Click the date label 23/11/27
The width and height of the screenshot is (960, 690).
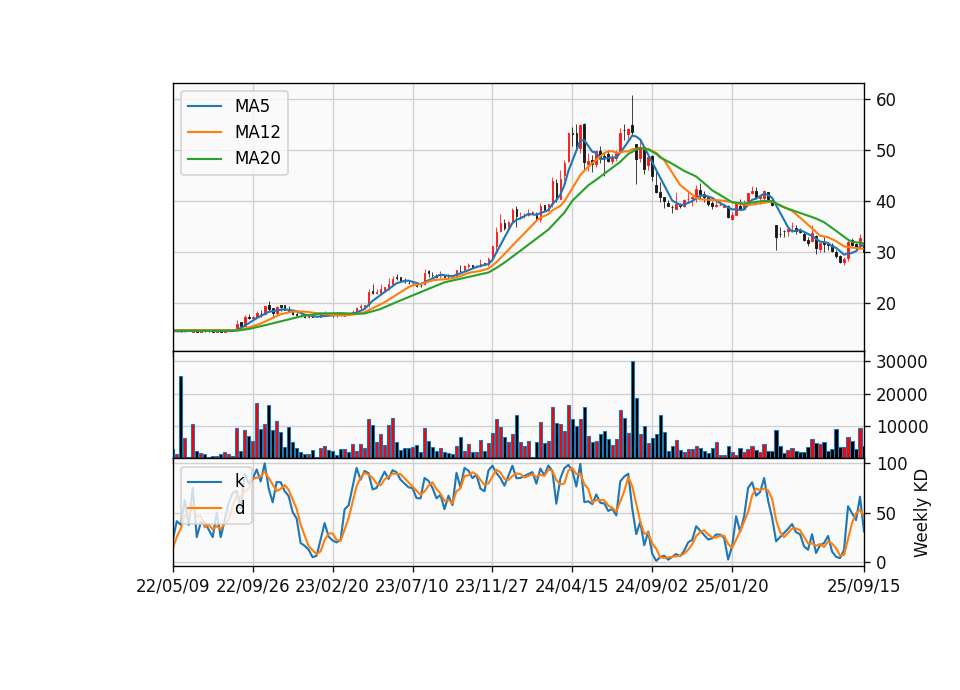(x=492, y=586)
